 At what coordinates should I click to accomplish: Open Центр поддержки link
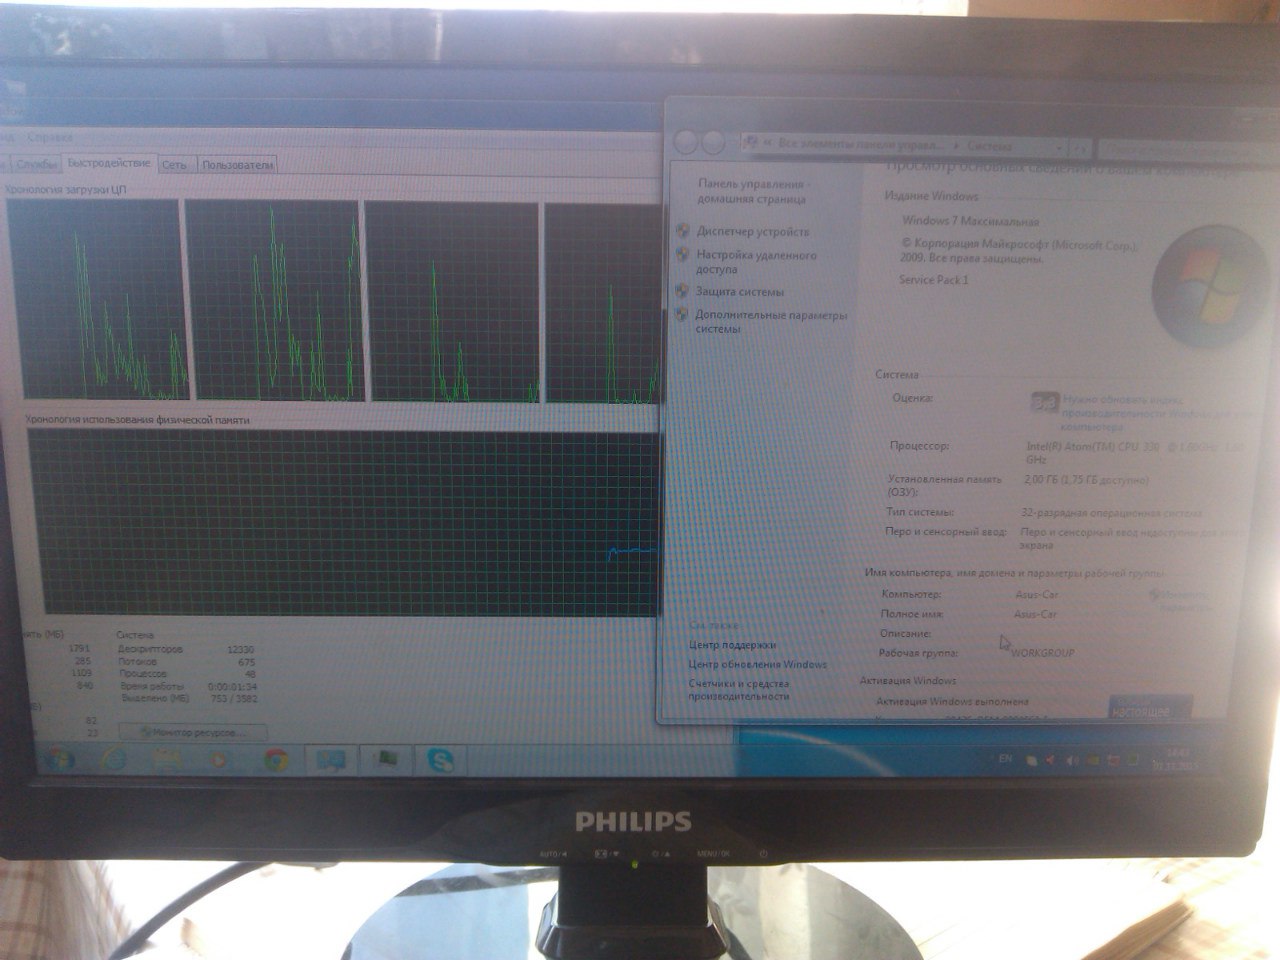[x=731, y=645]
